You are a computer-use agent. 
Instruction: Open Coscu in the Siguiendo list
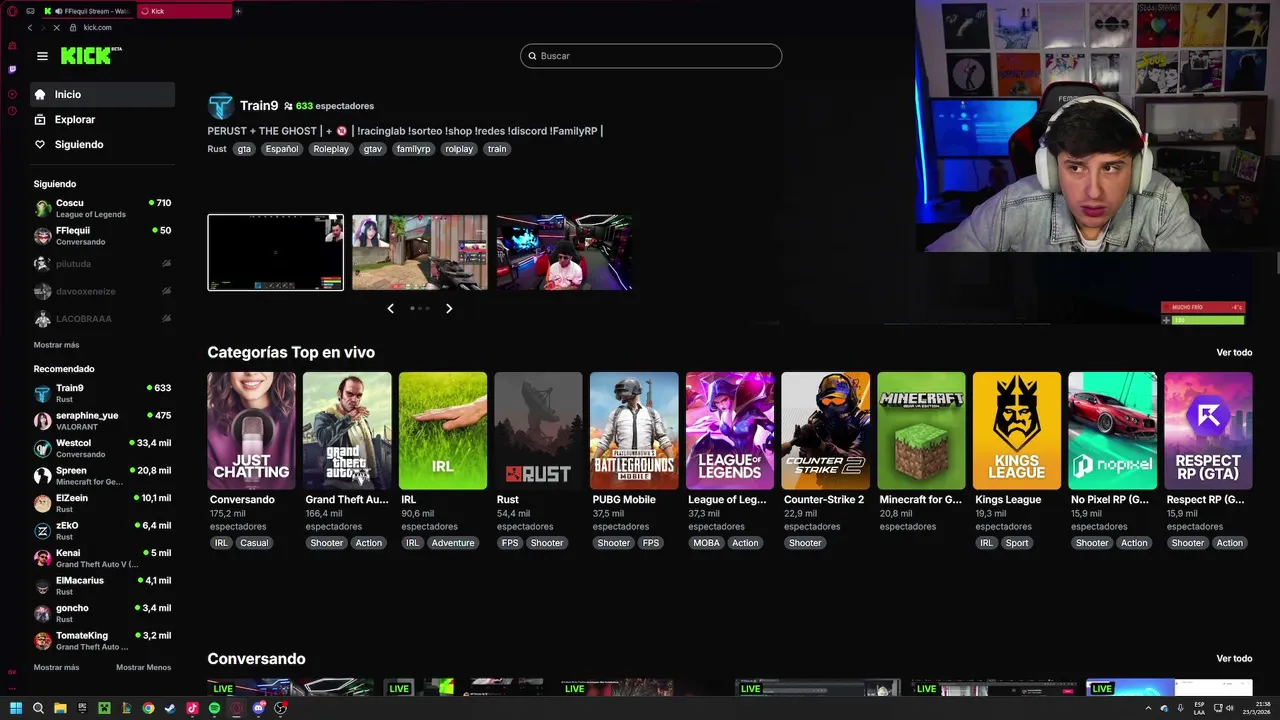click(102, 208)
